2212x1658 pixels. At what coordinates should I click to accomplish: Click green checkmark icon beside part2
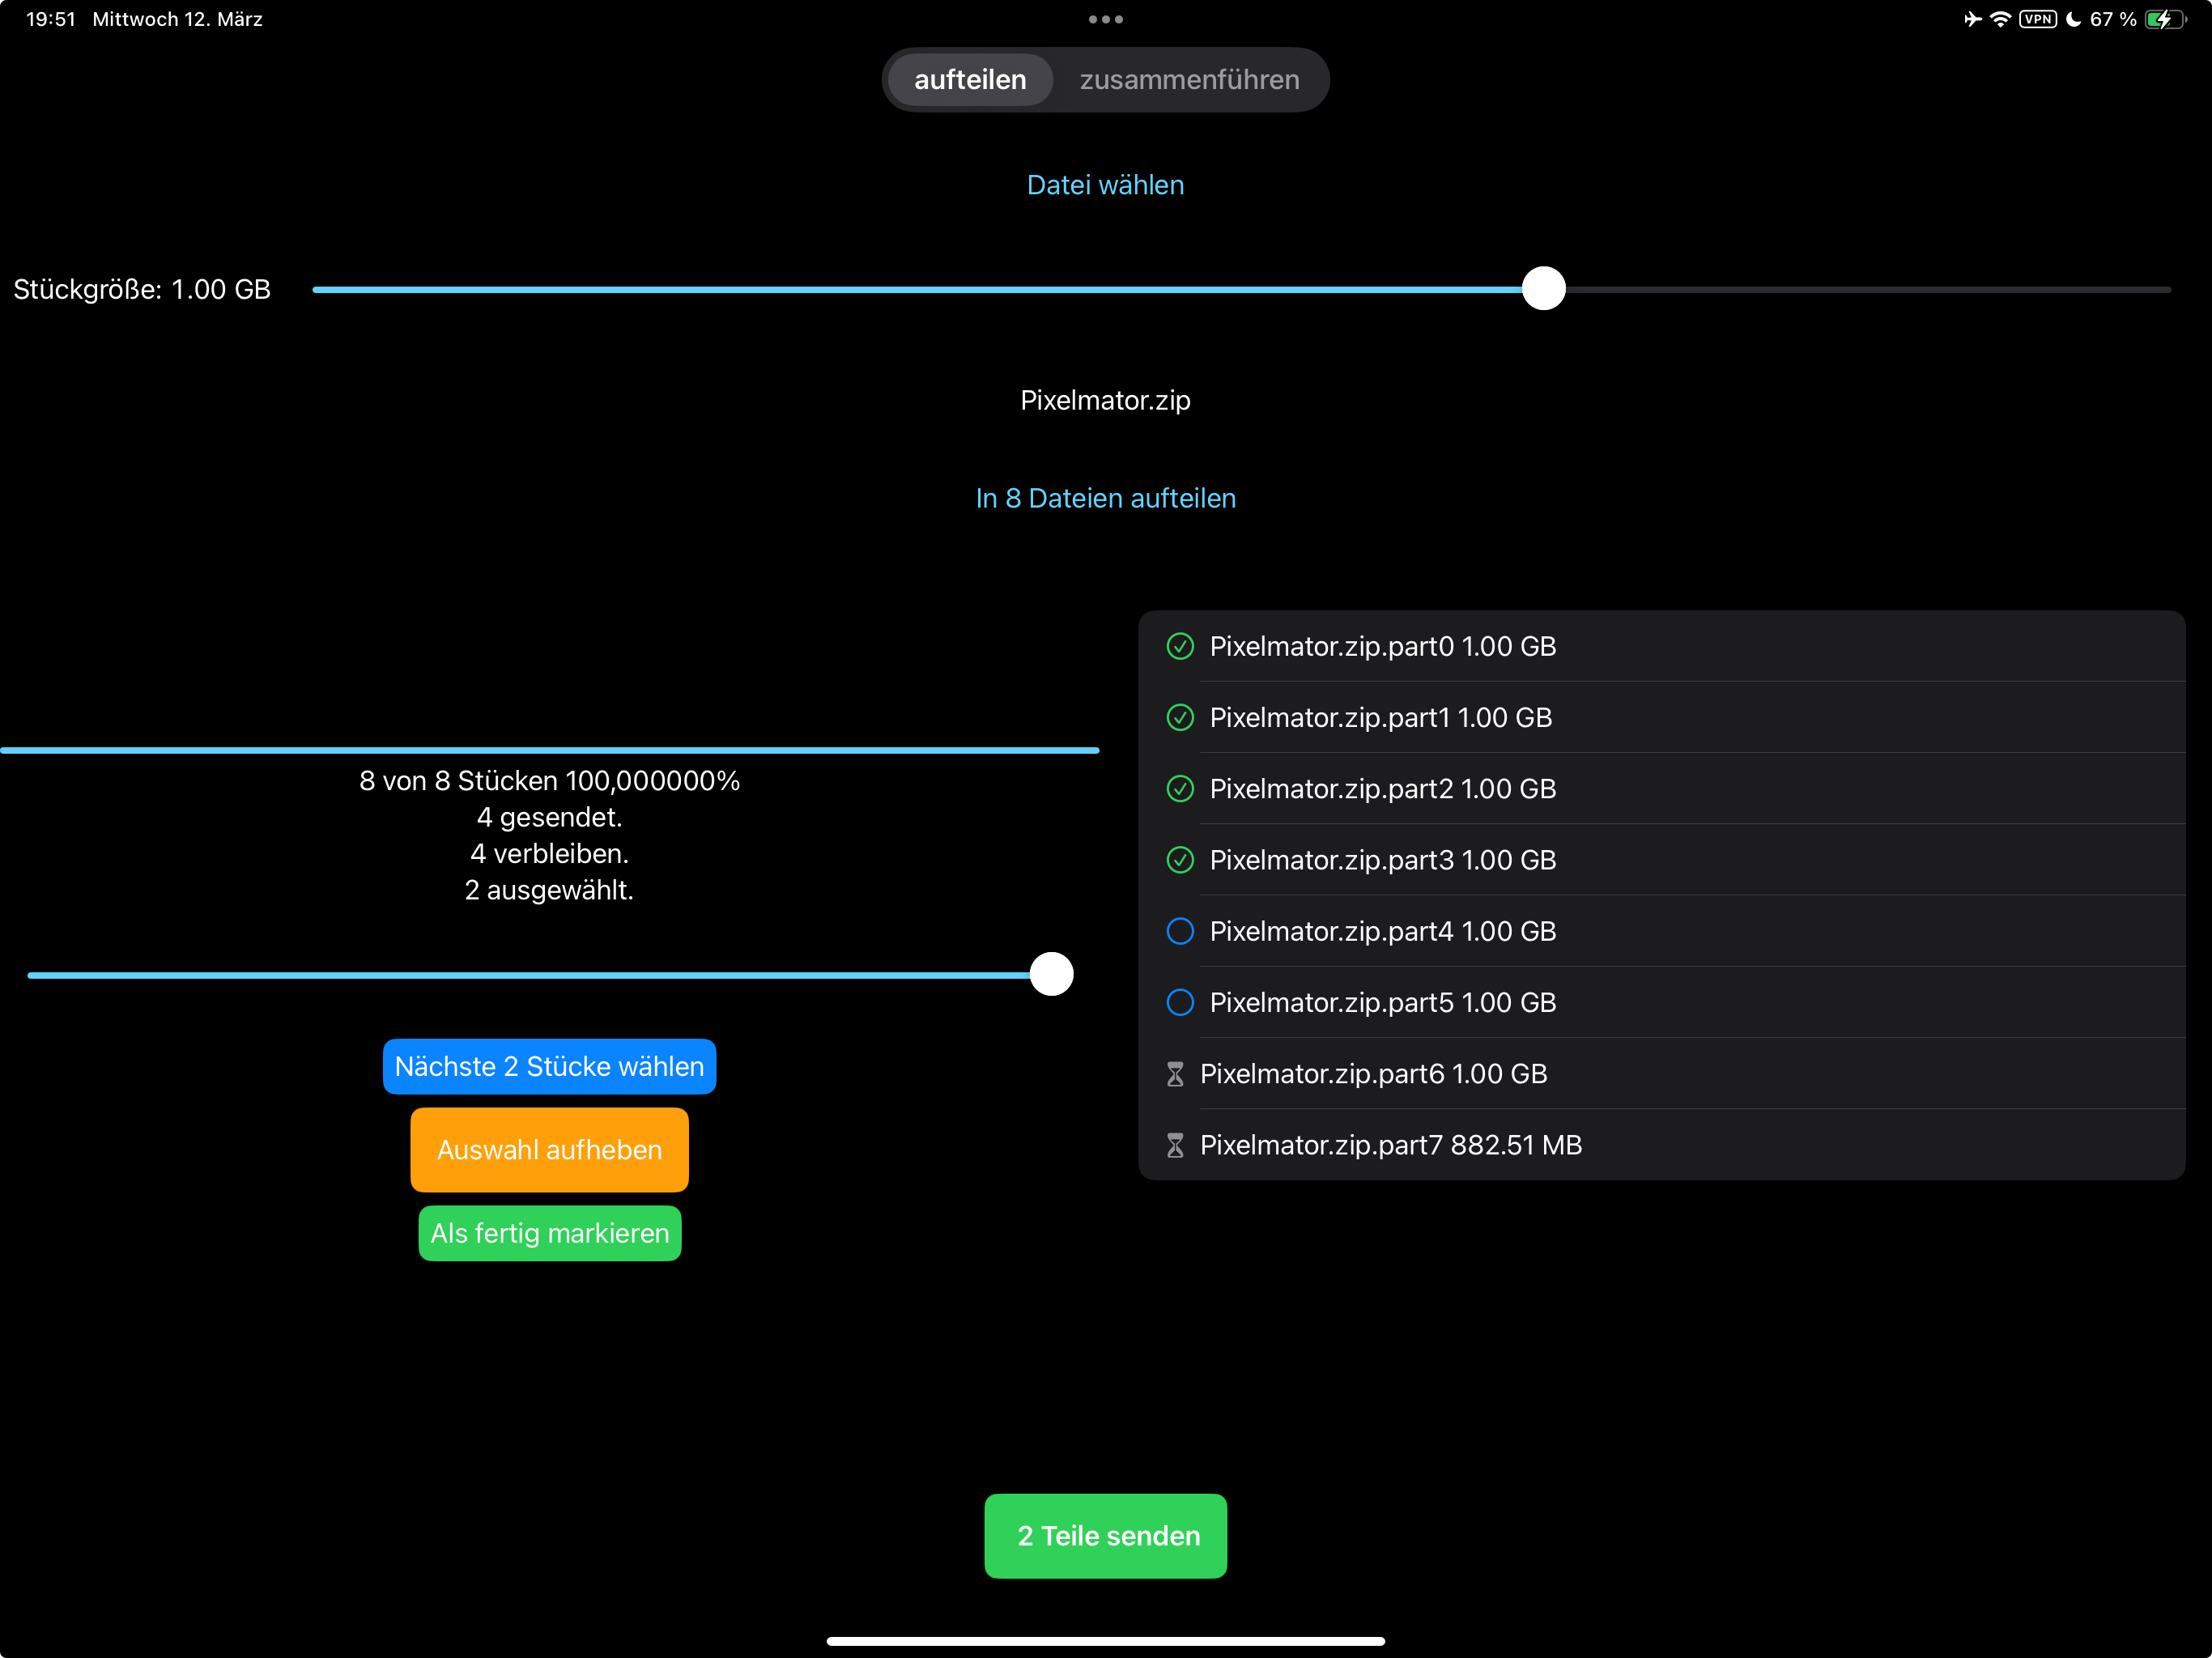tap(1180, 788)
